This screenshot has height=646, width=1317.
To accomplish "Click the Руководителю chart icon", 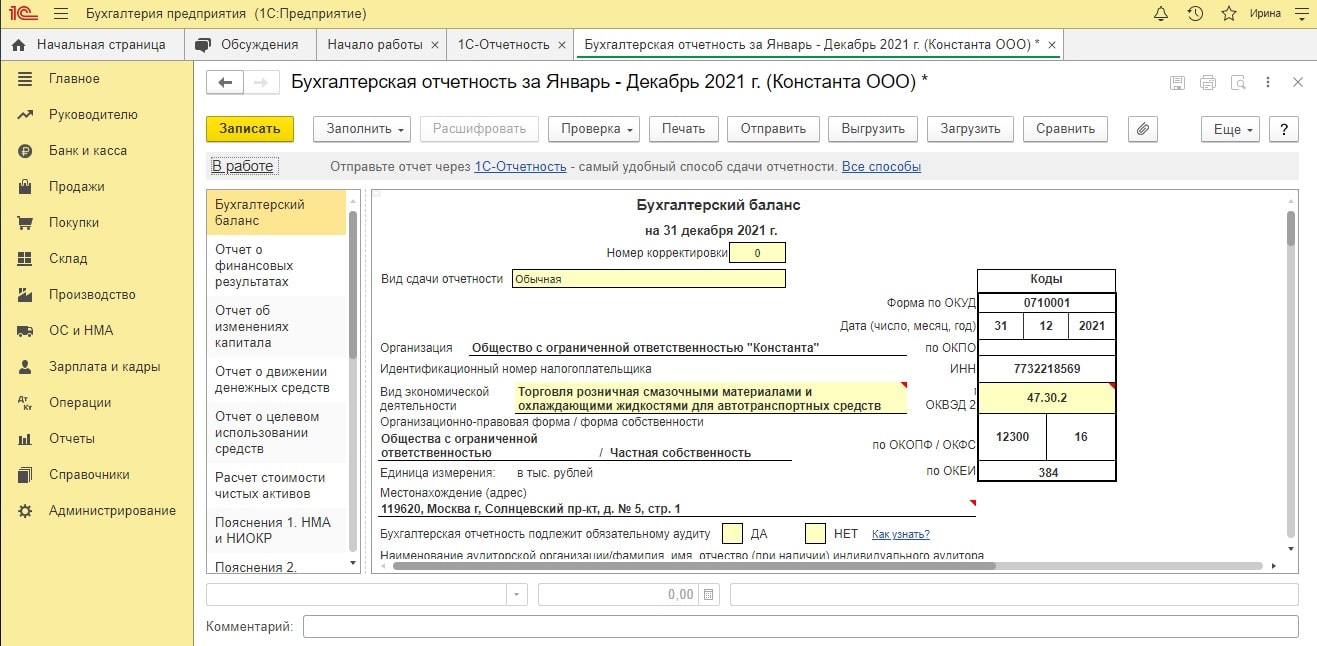I will [26, 115].
